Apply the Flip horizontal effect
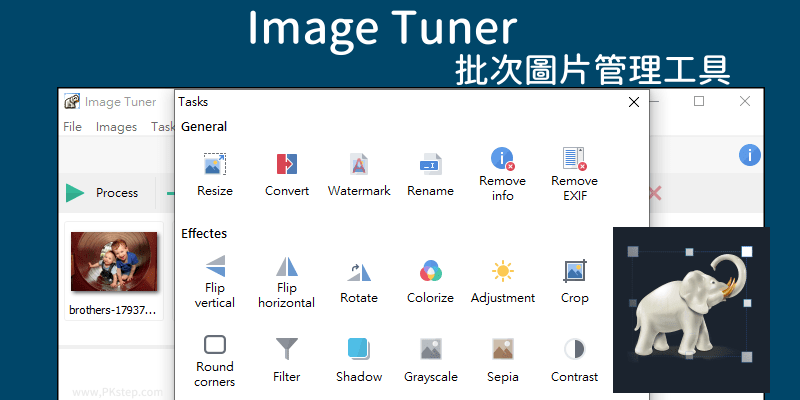This screenshot has height=400, width=800. (287, 282)
